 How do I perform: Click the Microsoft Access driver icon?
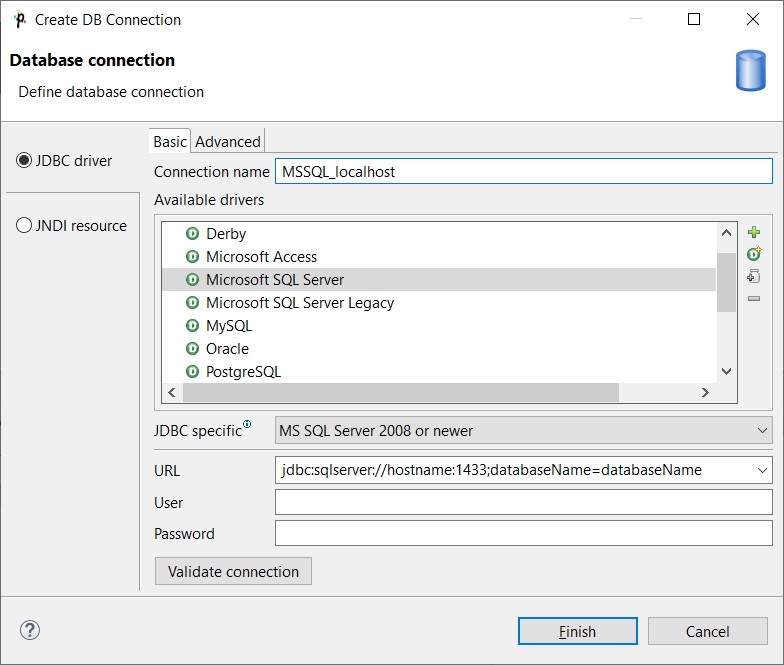click(192, 256)
